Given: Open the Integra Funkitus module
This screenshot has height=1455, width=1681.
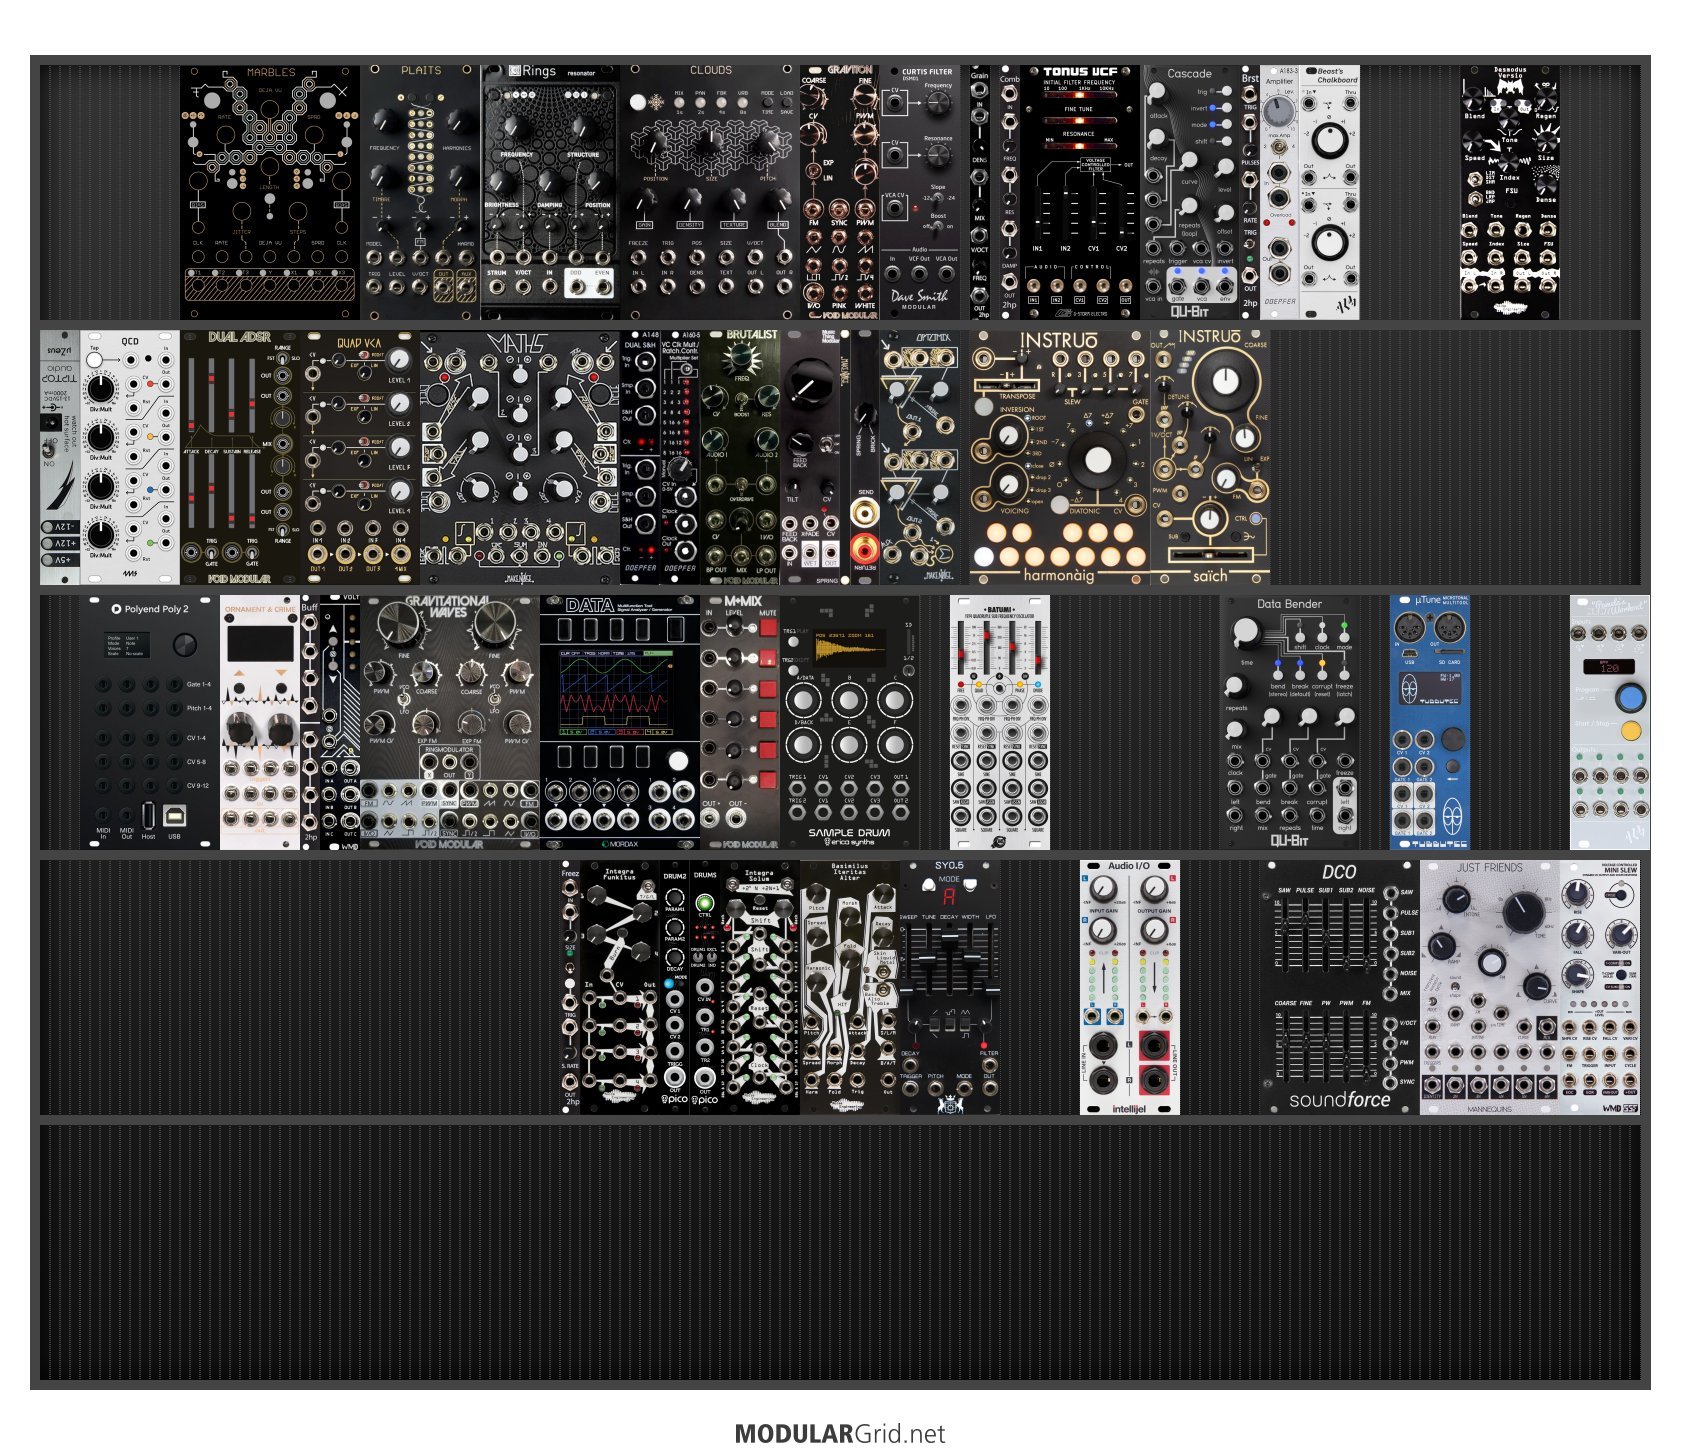Looking at the screenshot, I should pos(620,988).
